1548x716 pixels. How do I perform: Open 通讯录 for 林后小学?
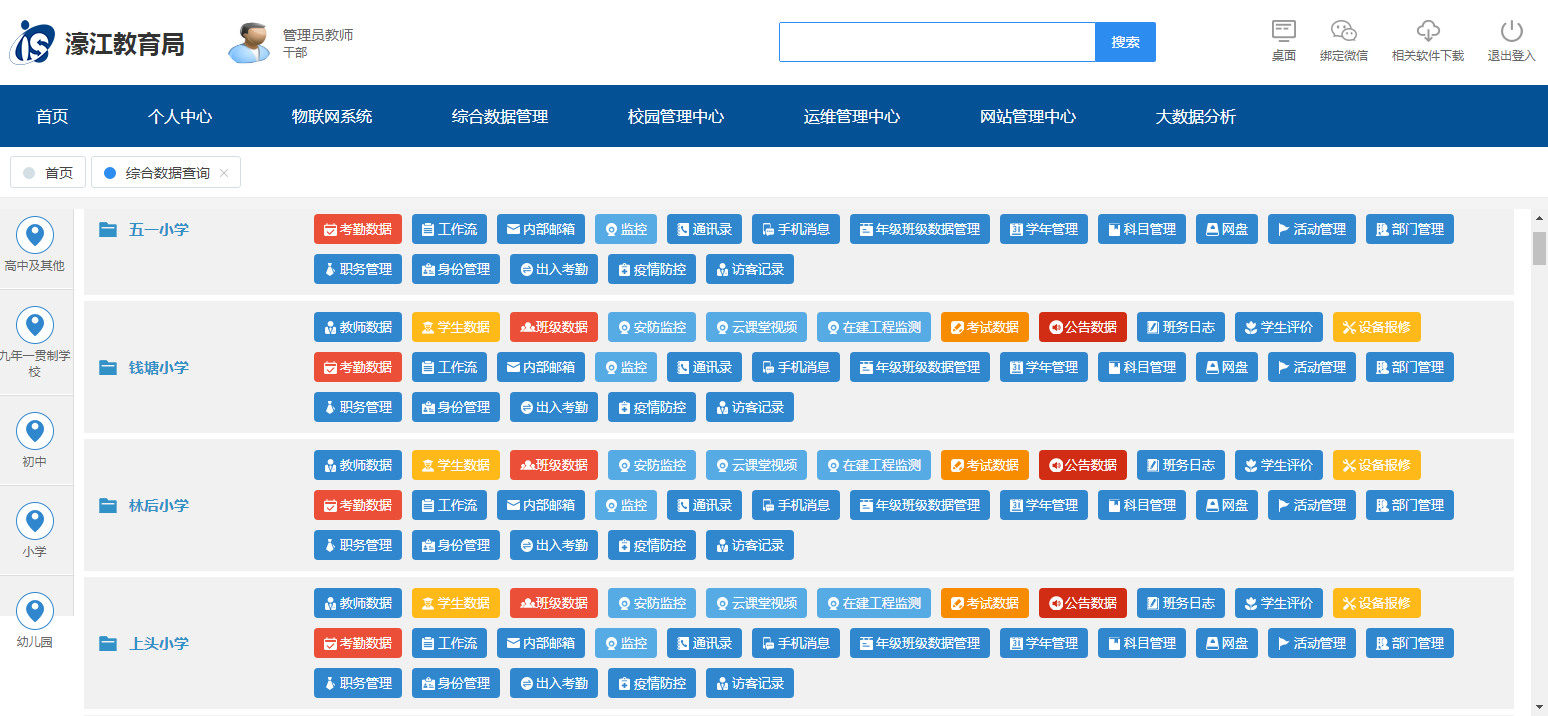pyautogui.click(x=704, y=505)
